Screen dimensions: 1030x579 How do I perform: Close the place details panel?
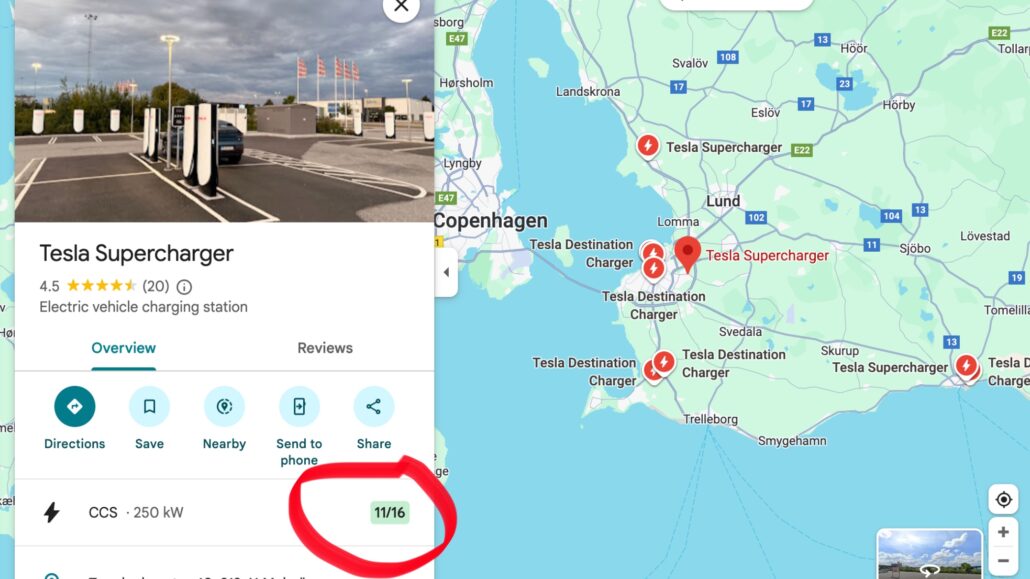[401, 7]
